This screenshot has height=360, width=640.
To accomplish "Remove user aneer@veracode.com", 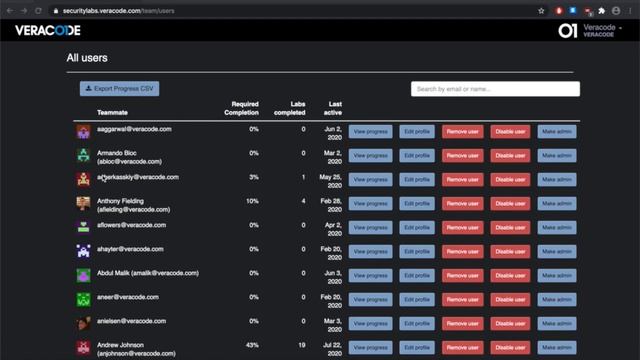I will (x=462, y=300).
